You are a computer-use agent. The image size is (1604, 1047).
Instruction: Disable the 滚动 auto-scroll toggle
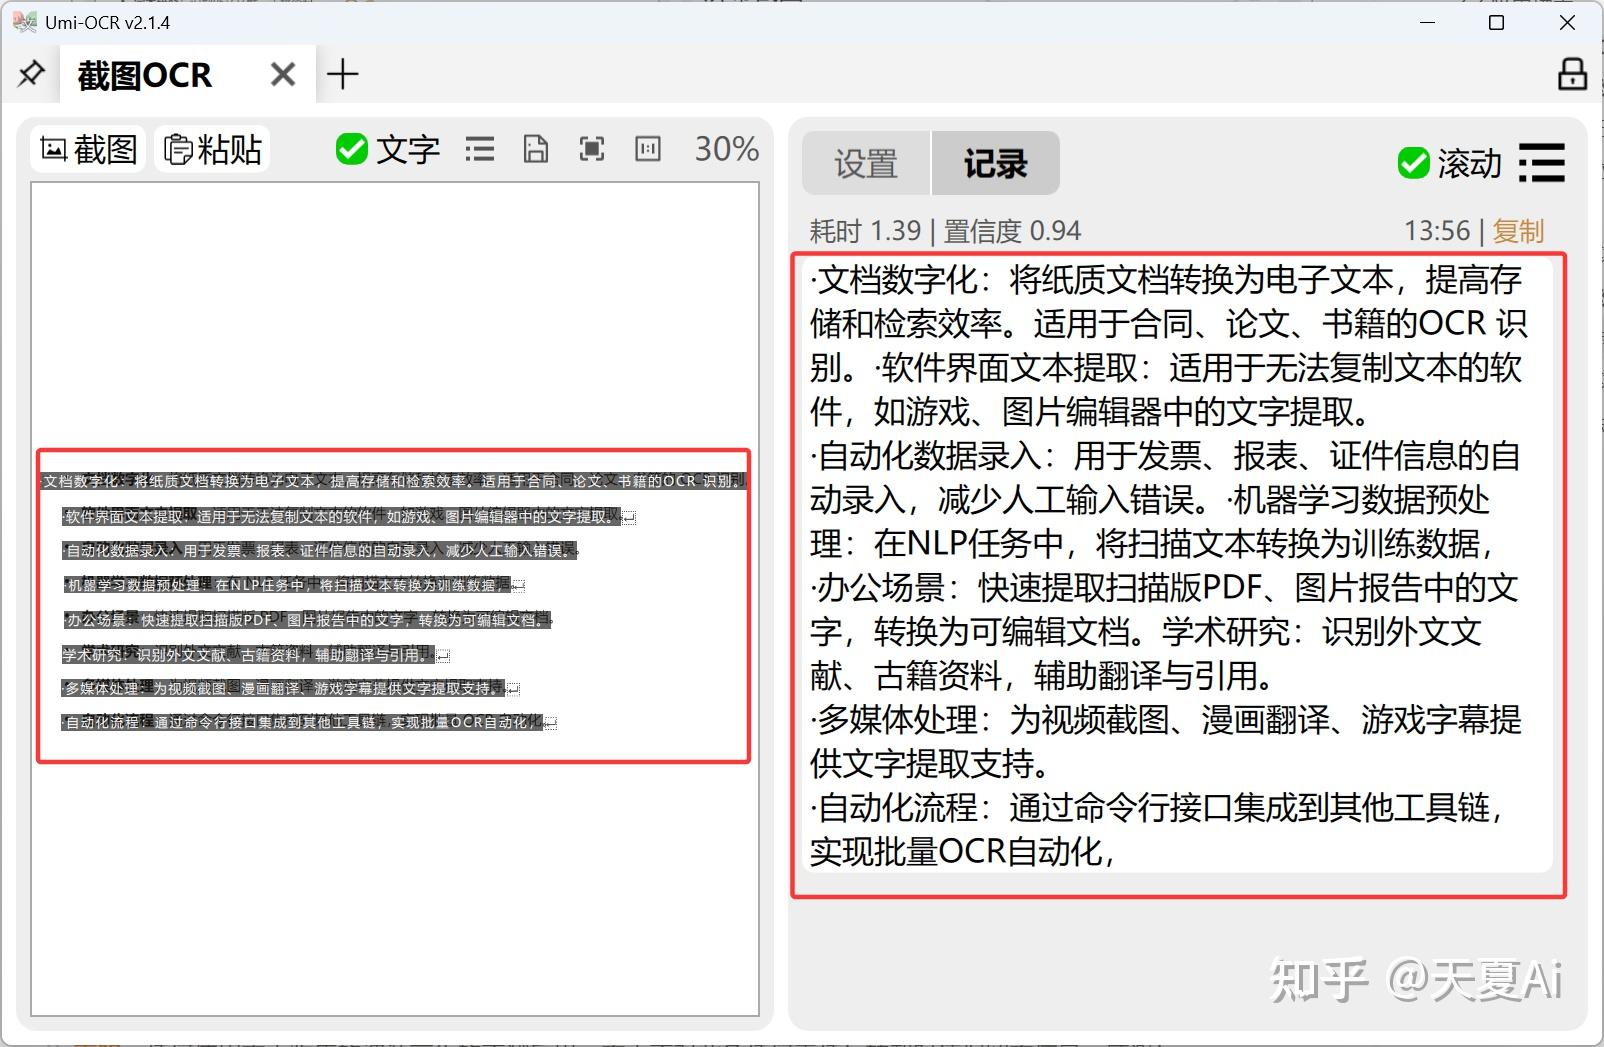pyautogui.click(x=1413, y=163)
